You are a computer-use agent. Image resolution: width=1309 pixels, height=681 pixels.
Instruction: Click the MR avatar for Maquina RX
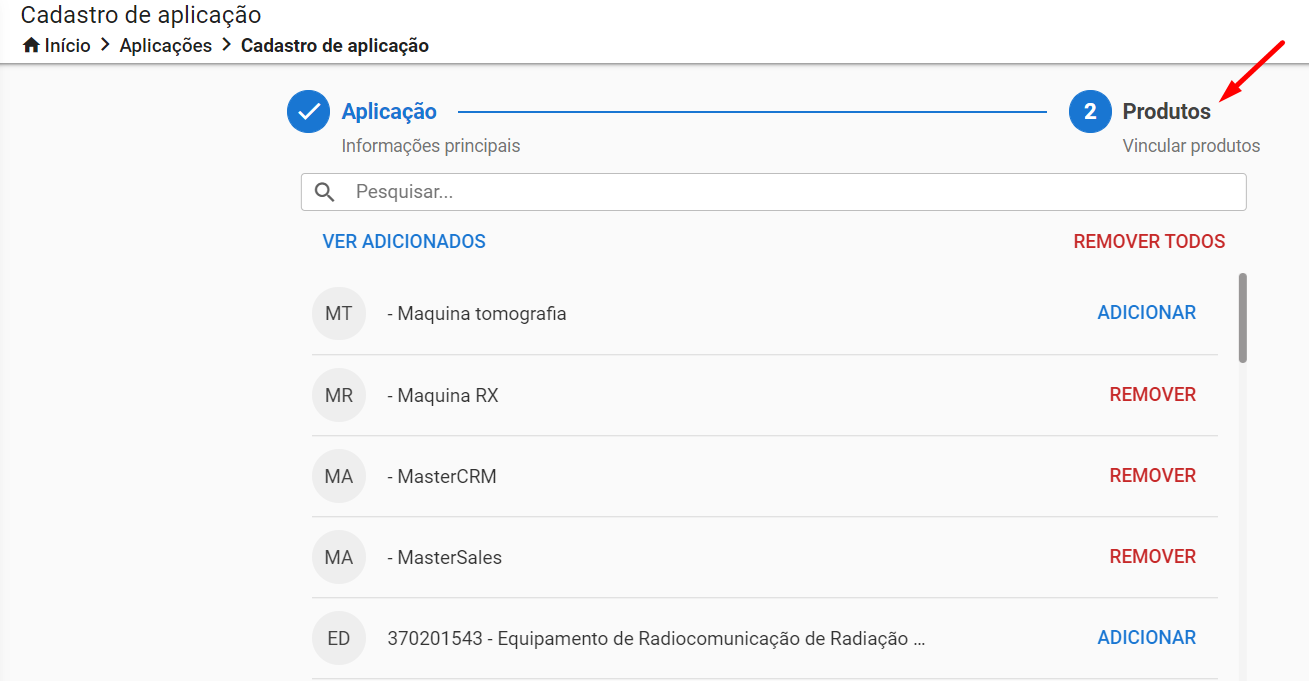click(x=339, y=395)
